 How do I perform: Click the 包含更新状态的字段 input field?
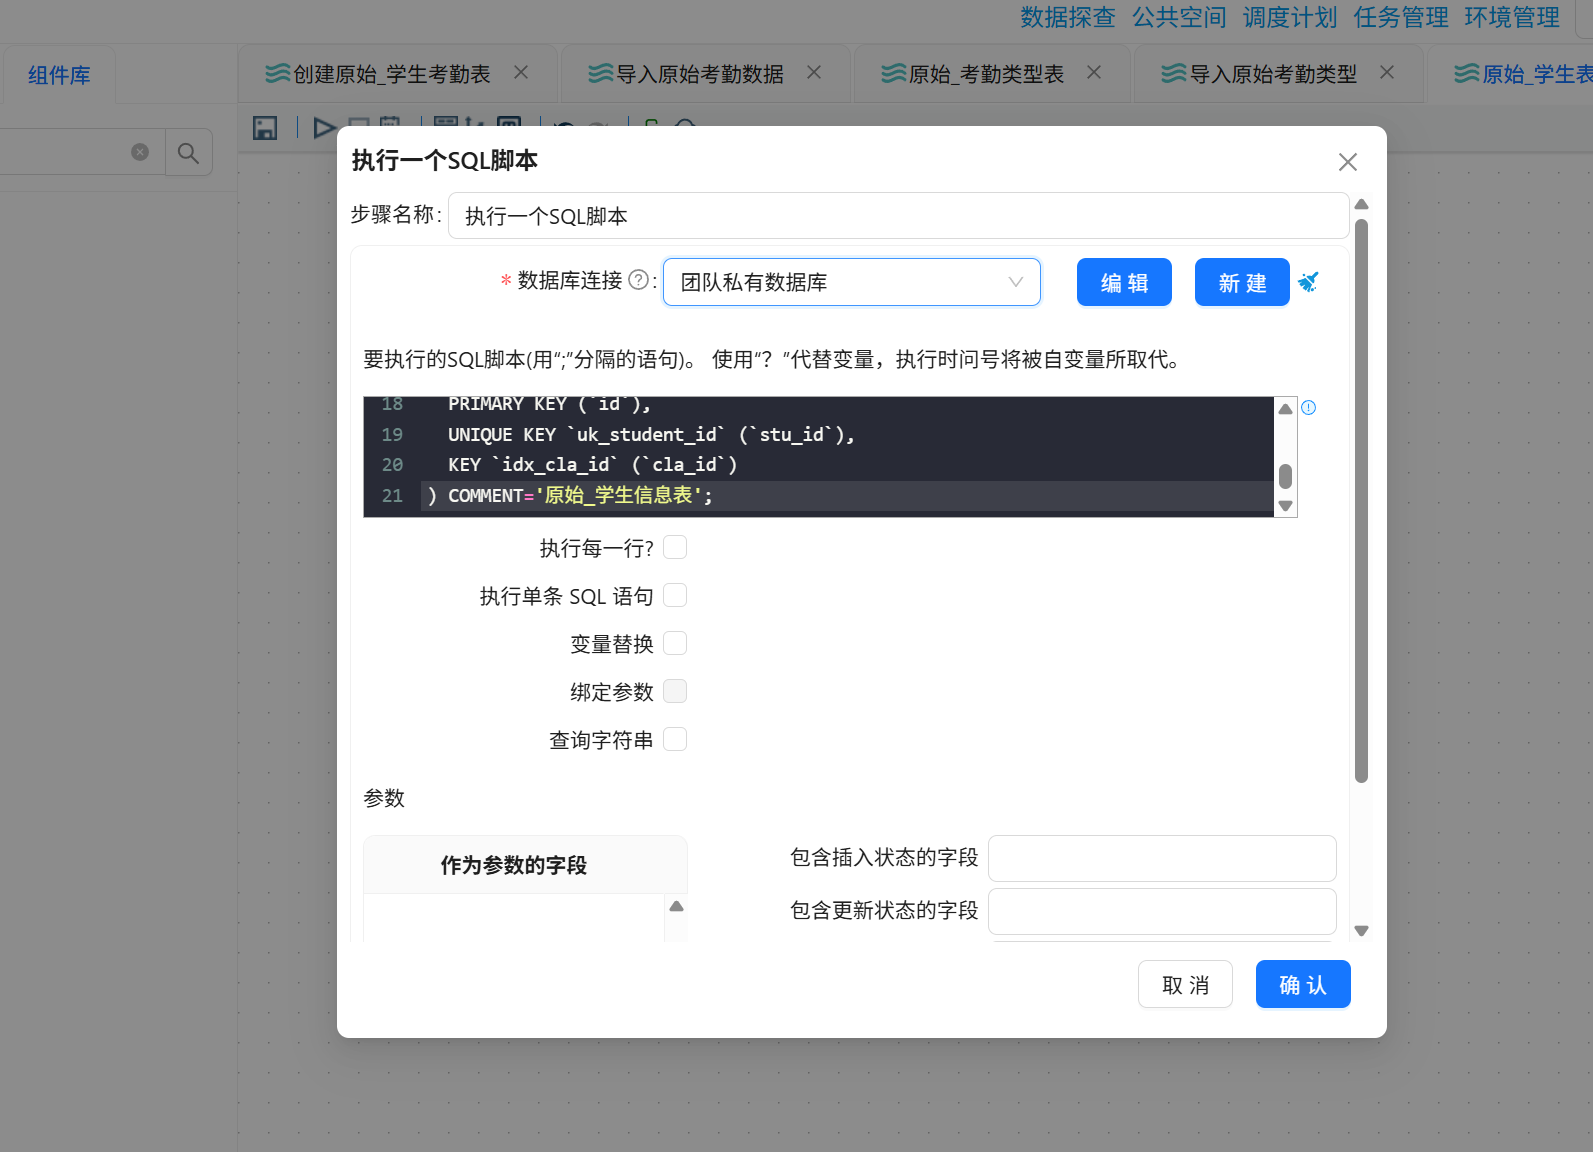[1162, 911]
